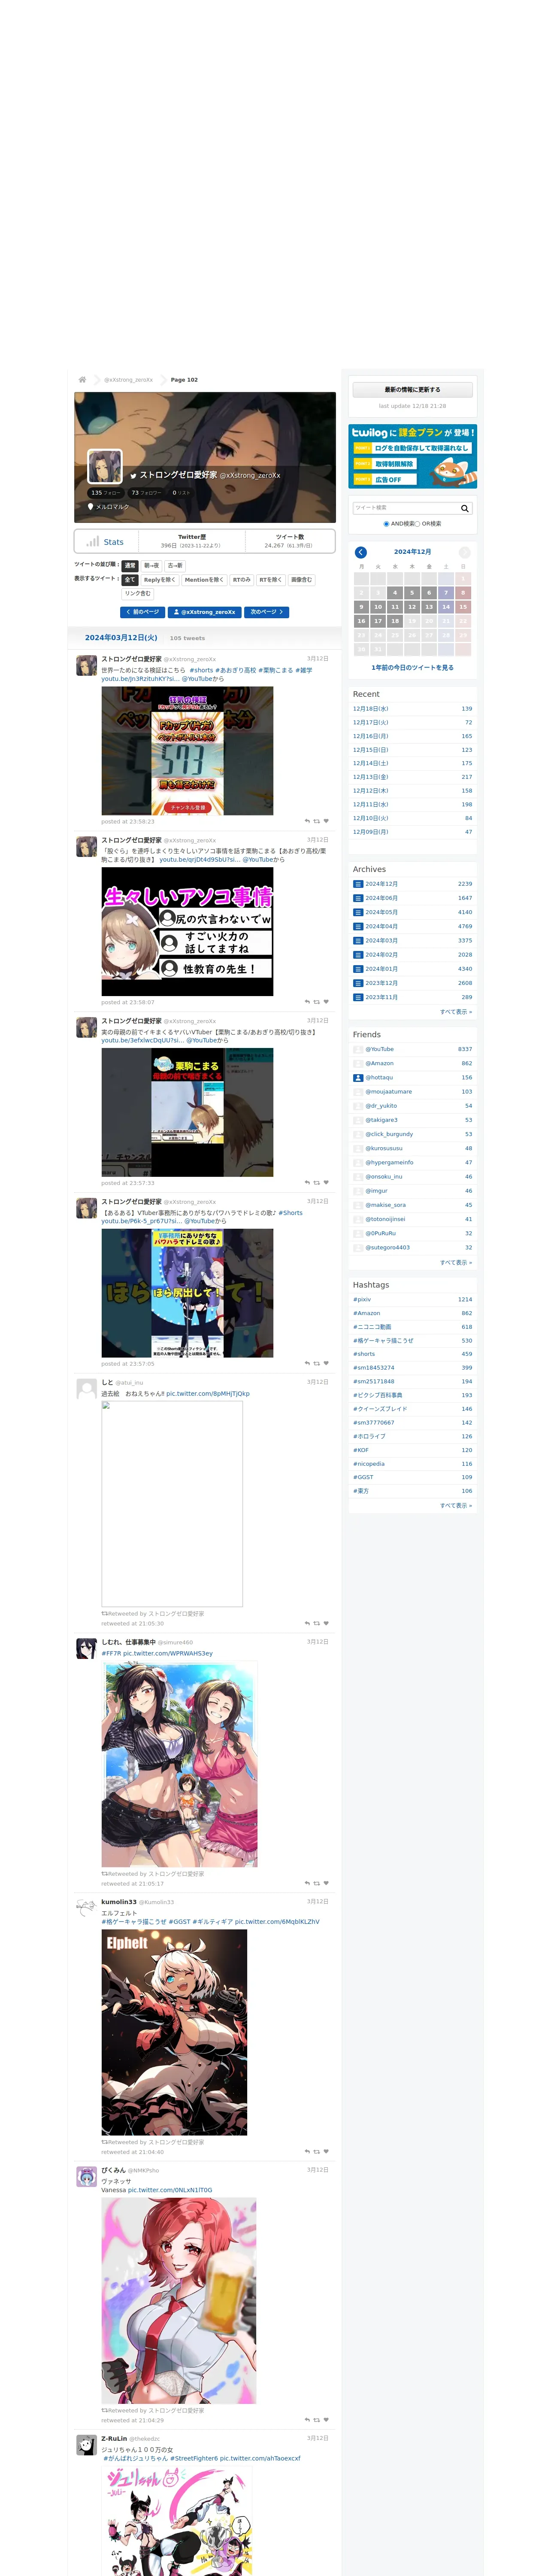551x2576 pixels.
Task: Select the OR検索 radio button
Action: (x=417, y=524)
